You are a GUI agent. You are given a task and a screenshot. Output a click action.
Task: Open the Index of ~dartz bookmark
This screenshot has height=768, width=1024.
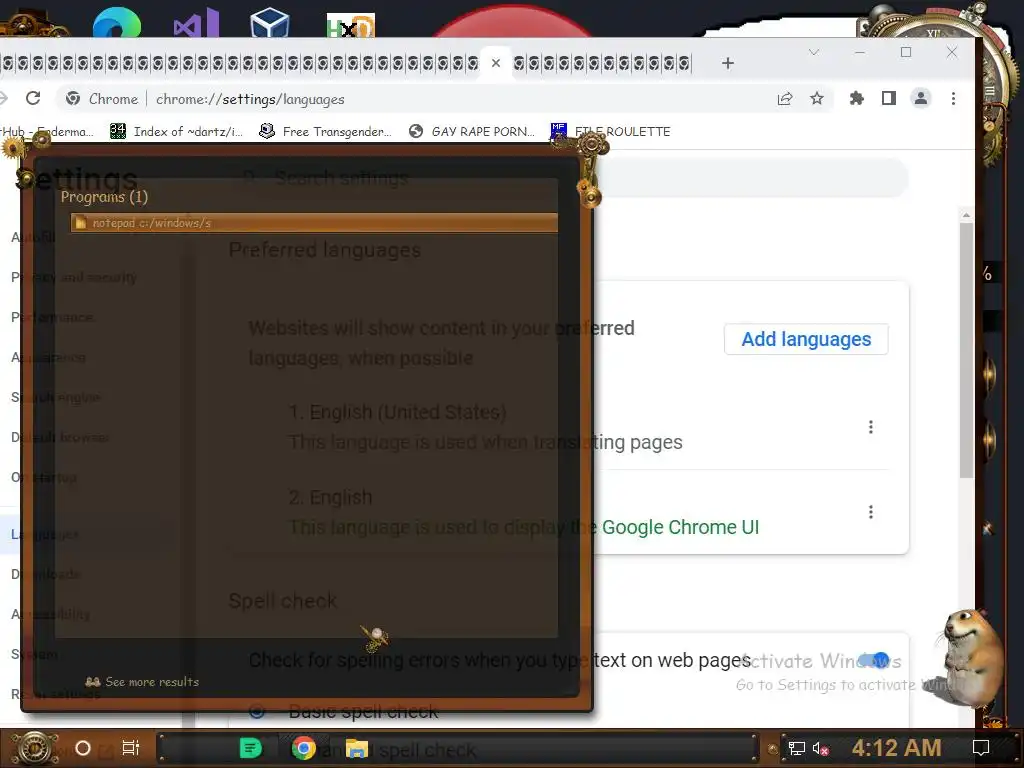[176, 131]
